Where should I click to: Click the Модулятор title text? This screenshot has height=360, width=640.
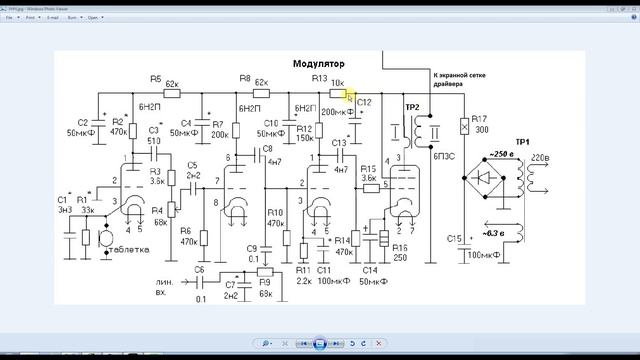[x=319, y=64]
